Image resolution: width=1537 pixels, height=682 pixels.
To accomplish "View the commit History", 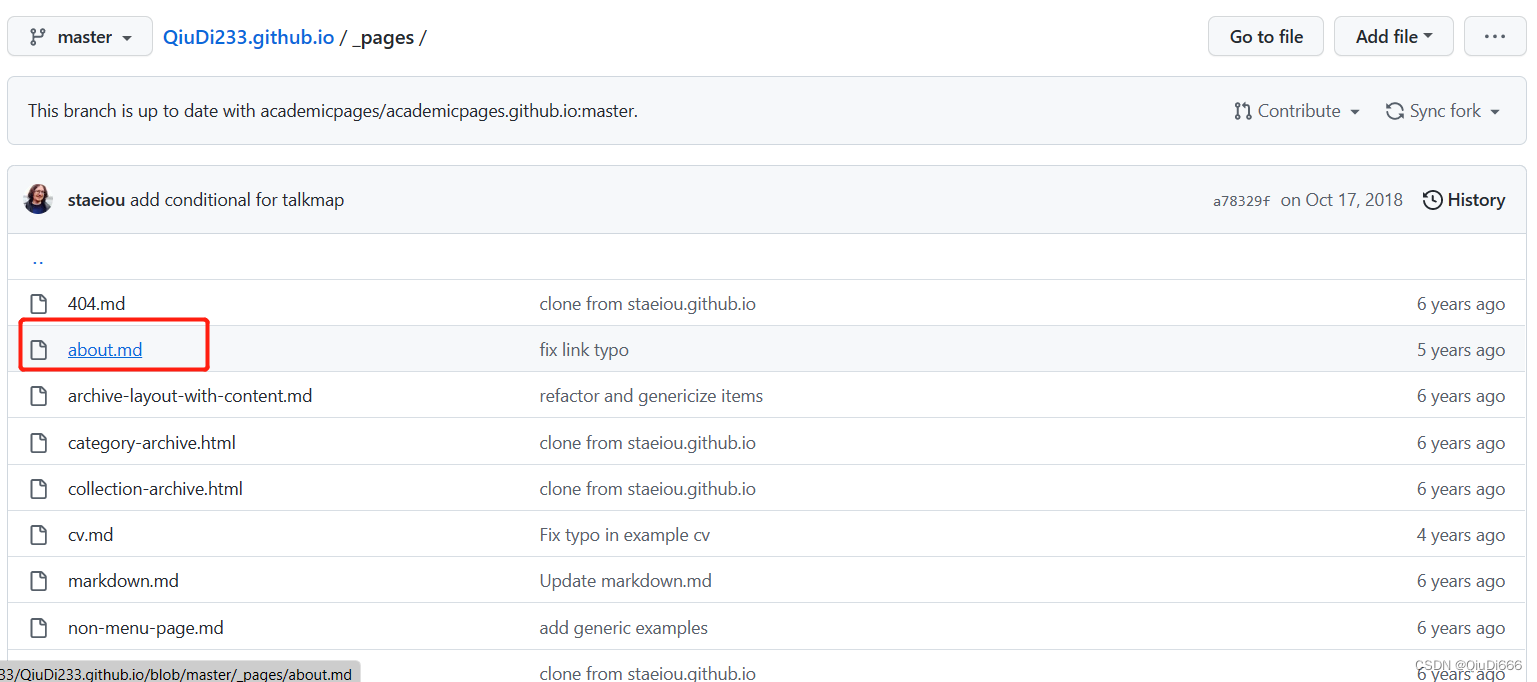I will (x=1464, y=200).
